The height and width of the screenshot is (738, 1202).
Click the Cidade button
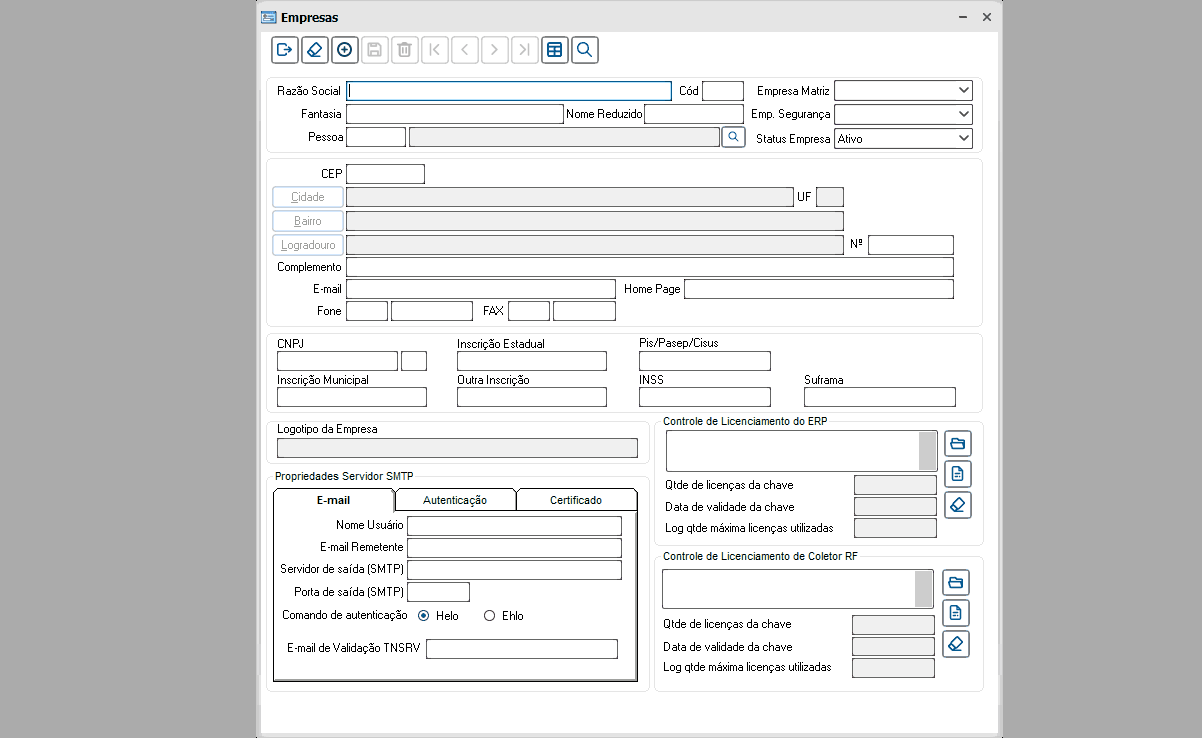(308, 197)
